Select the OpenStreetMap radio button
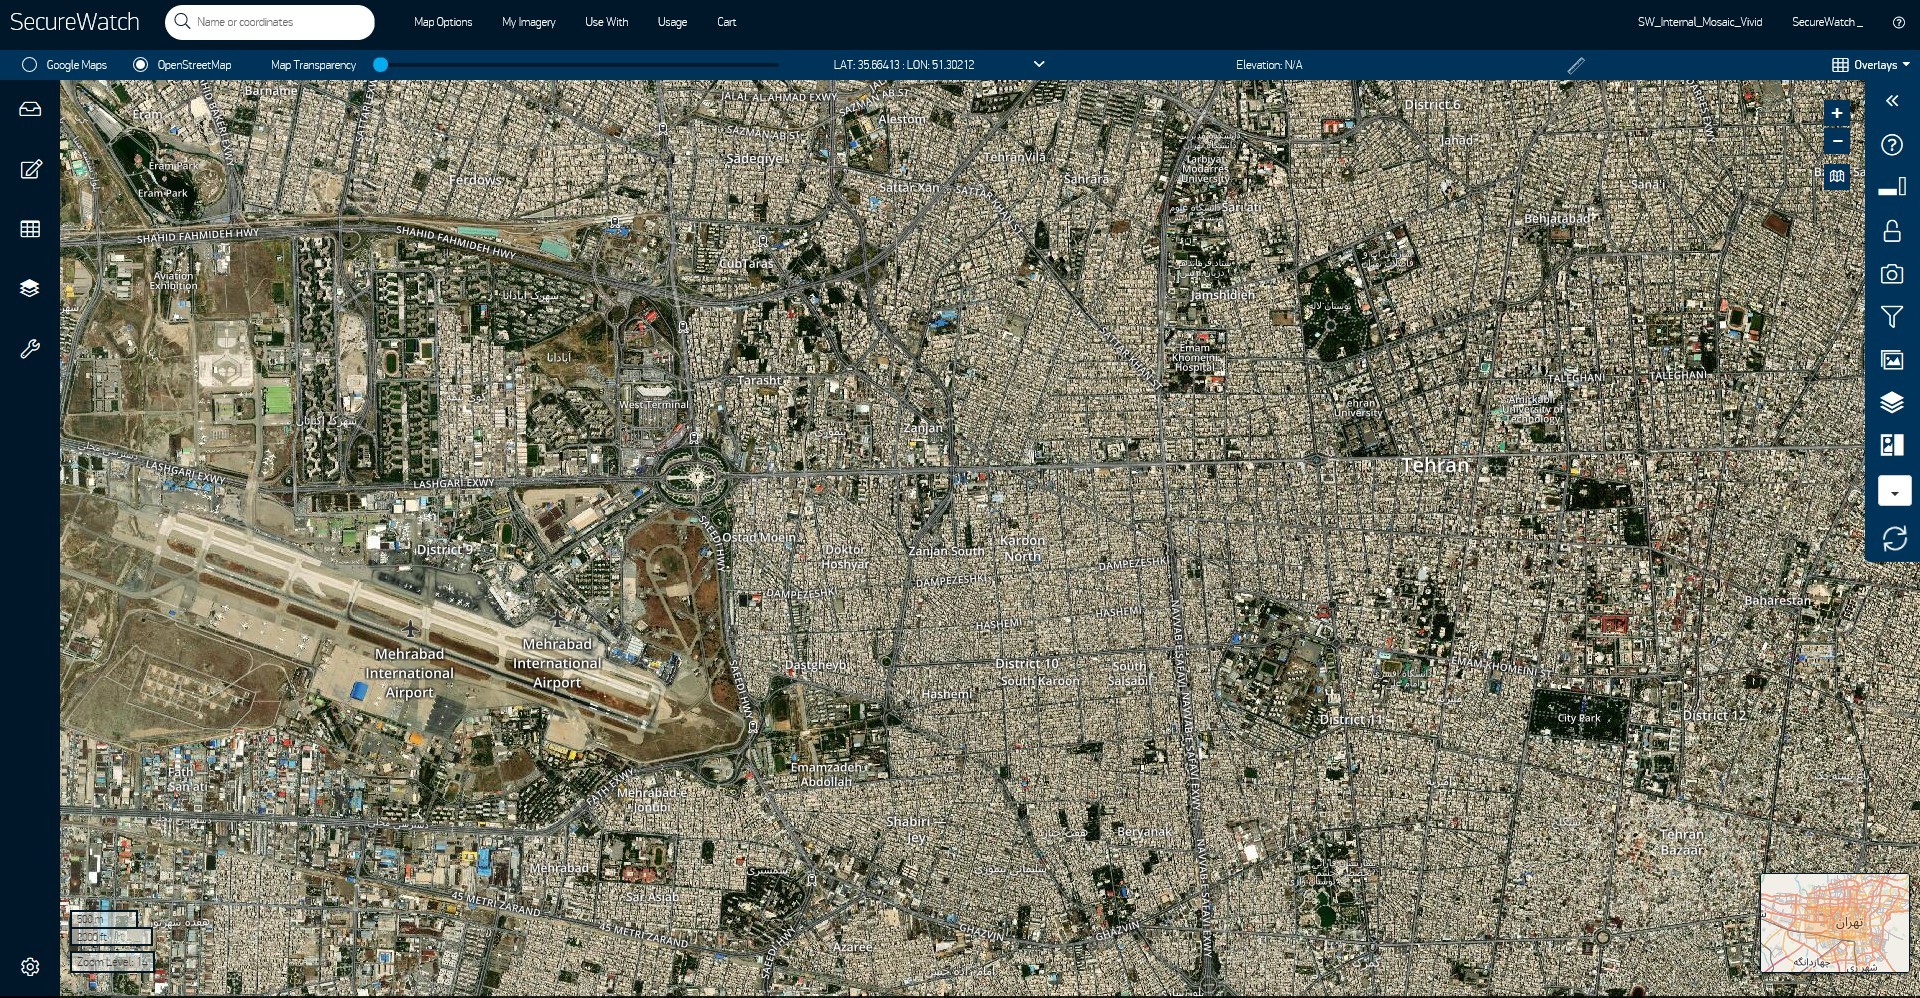The image size is (1920, 998). click(x=140, y=65)
